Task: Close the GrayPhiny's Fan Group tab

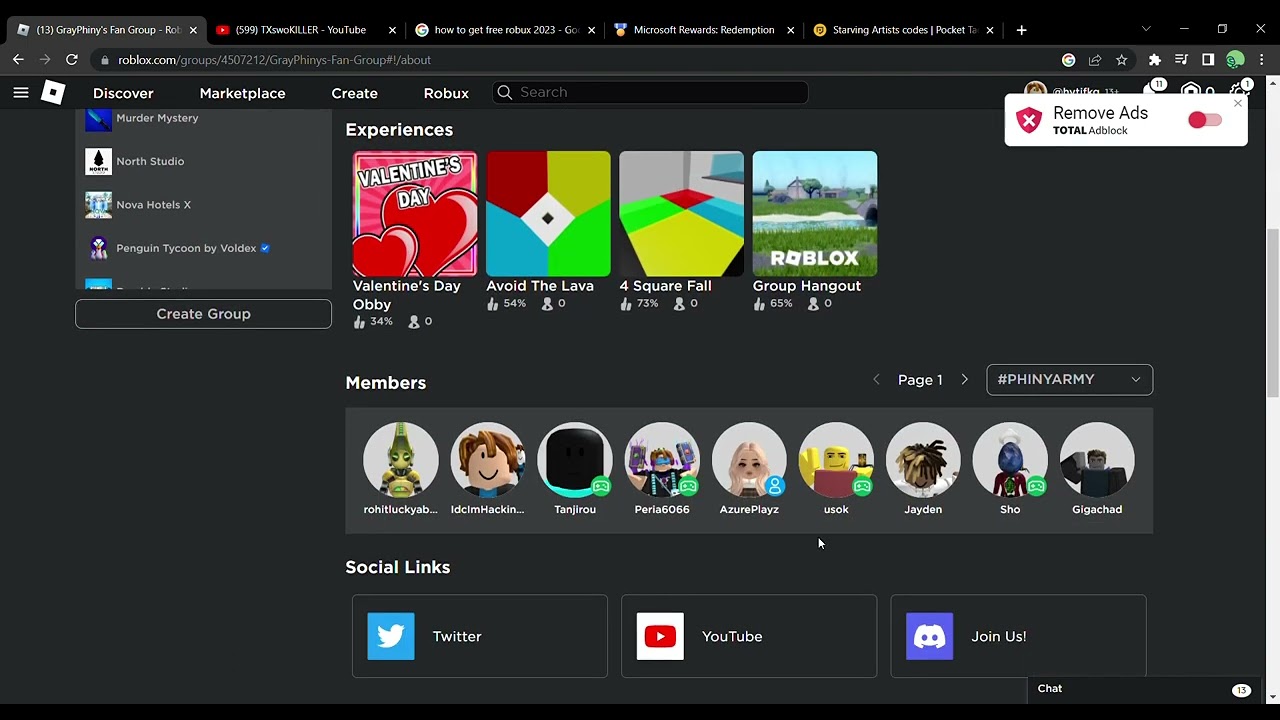Action: pyautogui.click(x=193, y=30)
